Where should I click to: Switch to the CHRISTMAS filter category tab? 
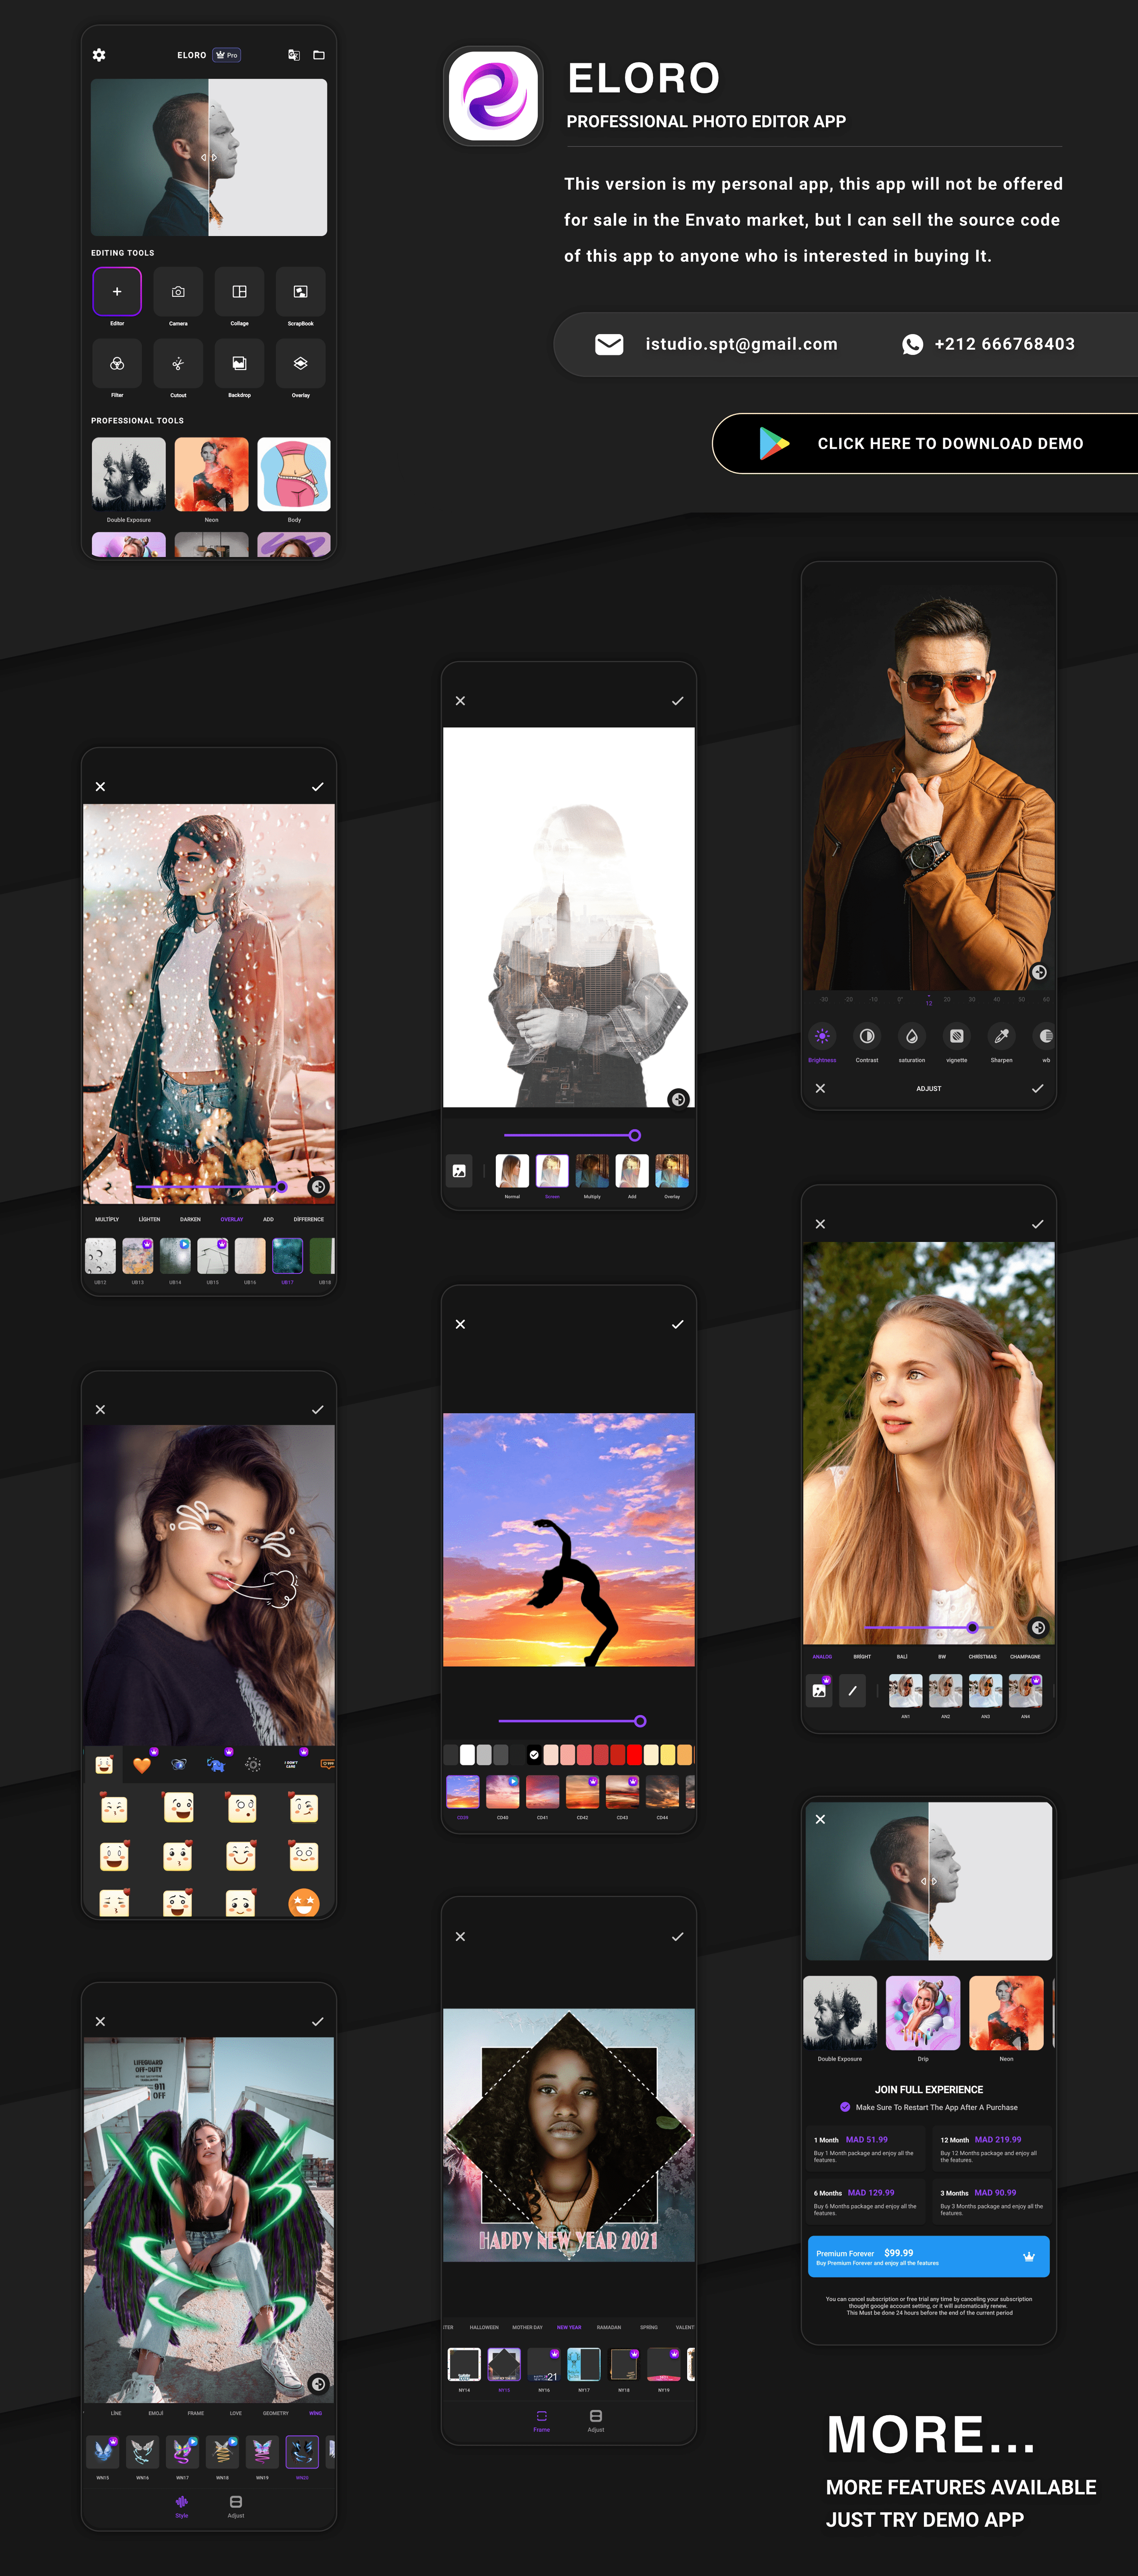tap(982, 1657)
